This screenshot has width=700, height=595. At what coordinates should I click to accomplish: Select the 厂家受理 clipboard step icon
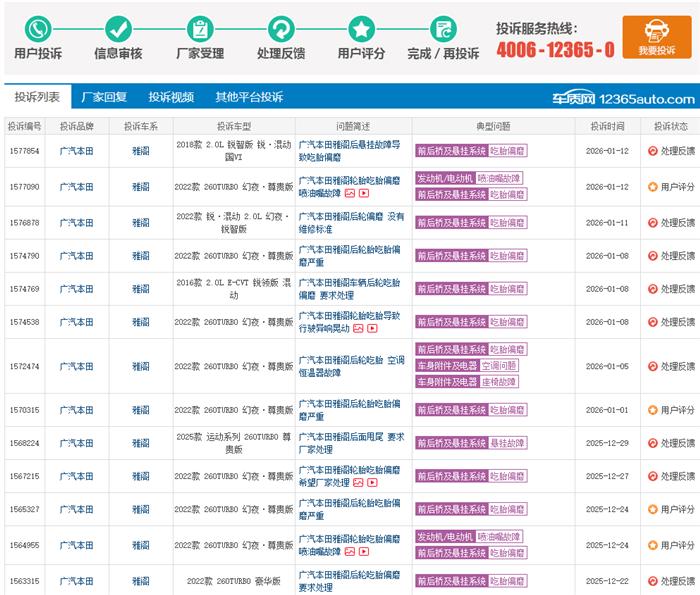(200, 27)
